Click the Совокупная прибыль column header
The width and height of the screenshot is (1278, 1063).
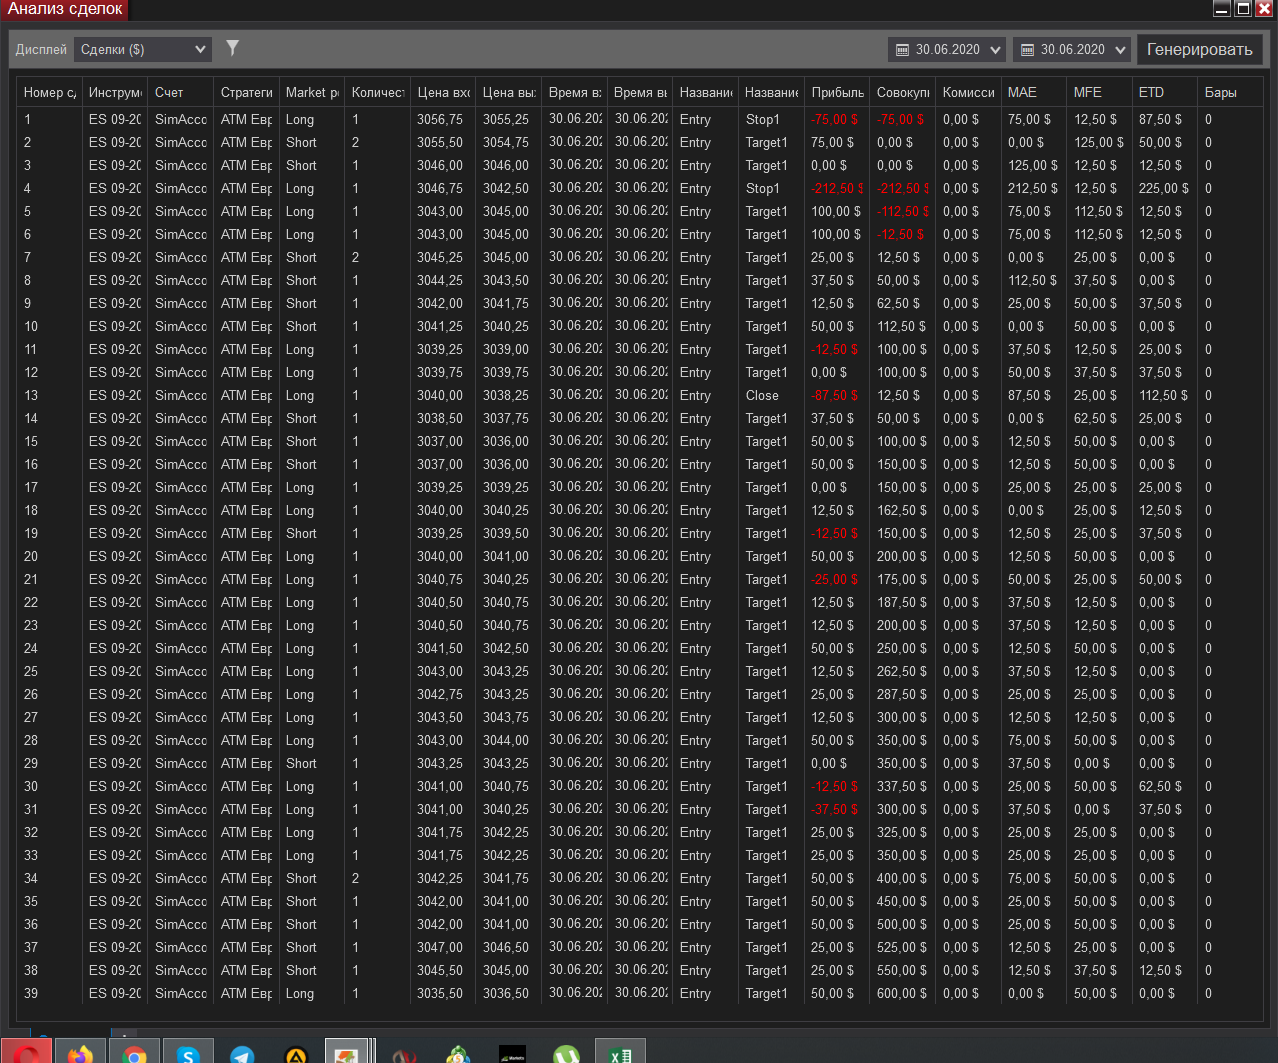point(903,92)
